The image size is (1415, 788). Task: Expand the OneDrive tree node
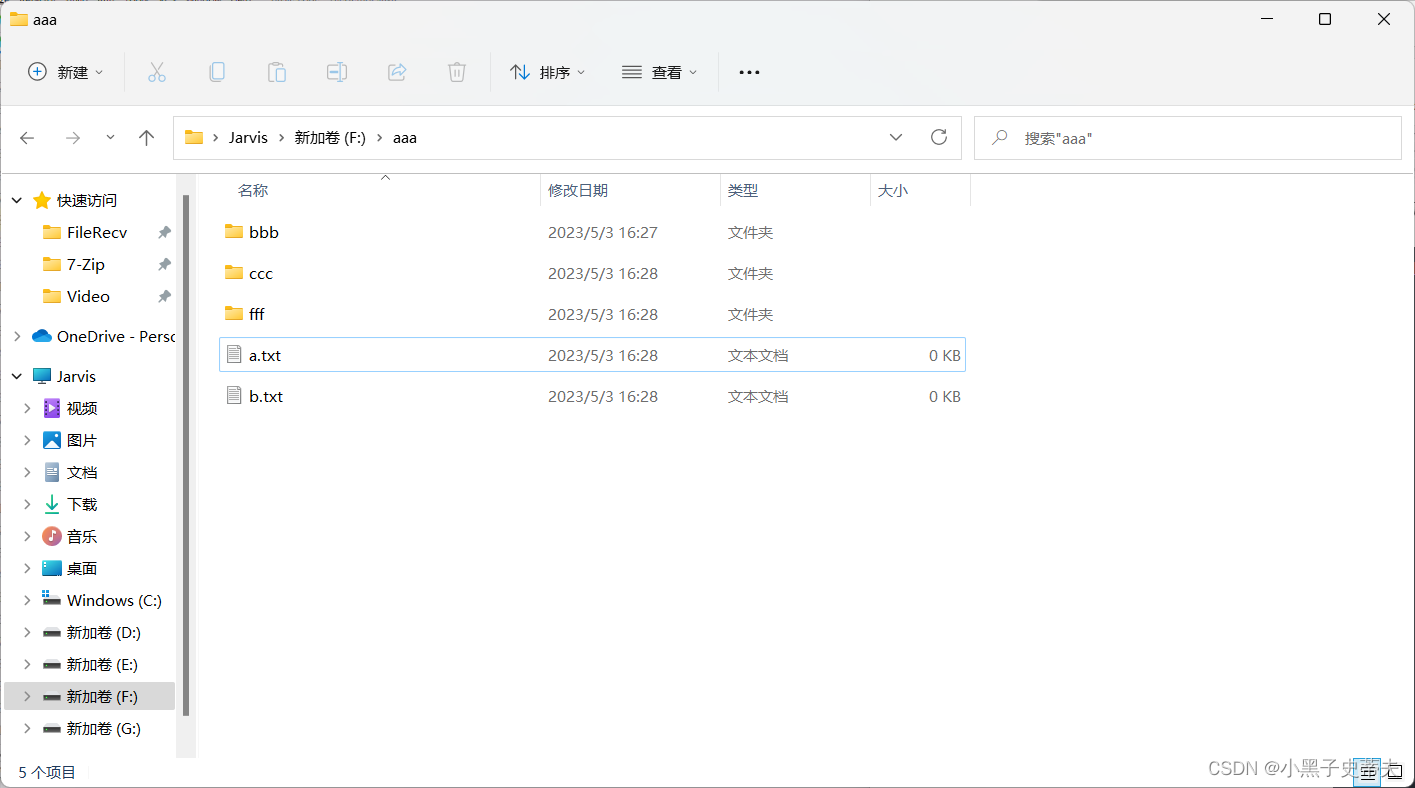(x=17, y=336)
